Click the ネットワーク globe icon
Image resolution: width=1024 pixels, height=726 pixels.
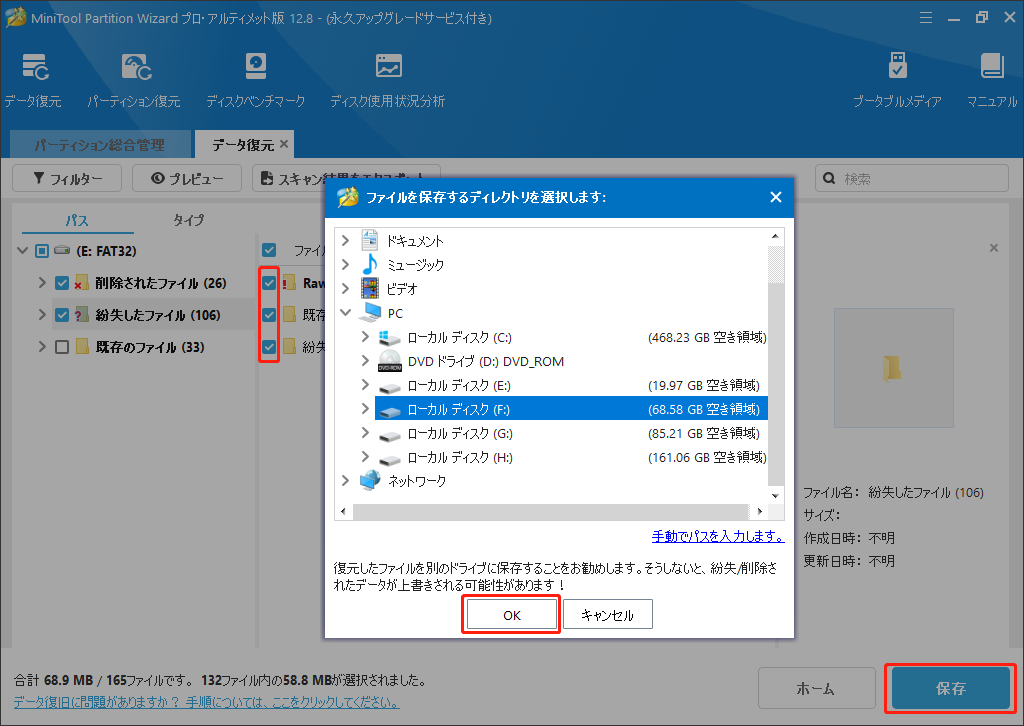tap(370, 481)
